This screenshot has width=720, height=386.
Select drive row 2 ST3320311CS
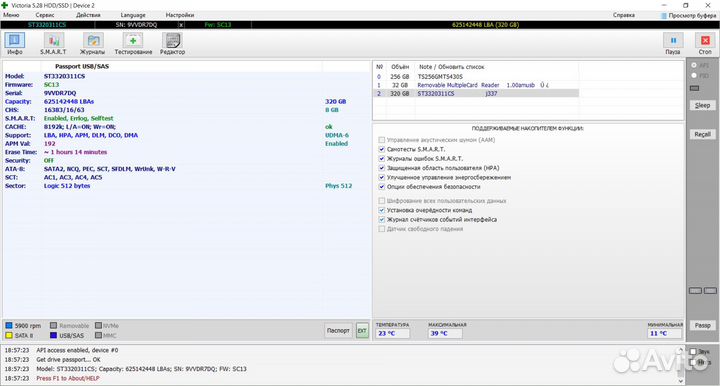[476, 93]
